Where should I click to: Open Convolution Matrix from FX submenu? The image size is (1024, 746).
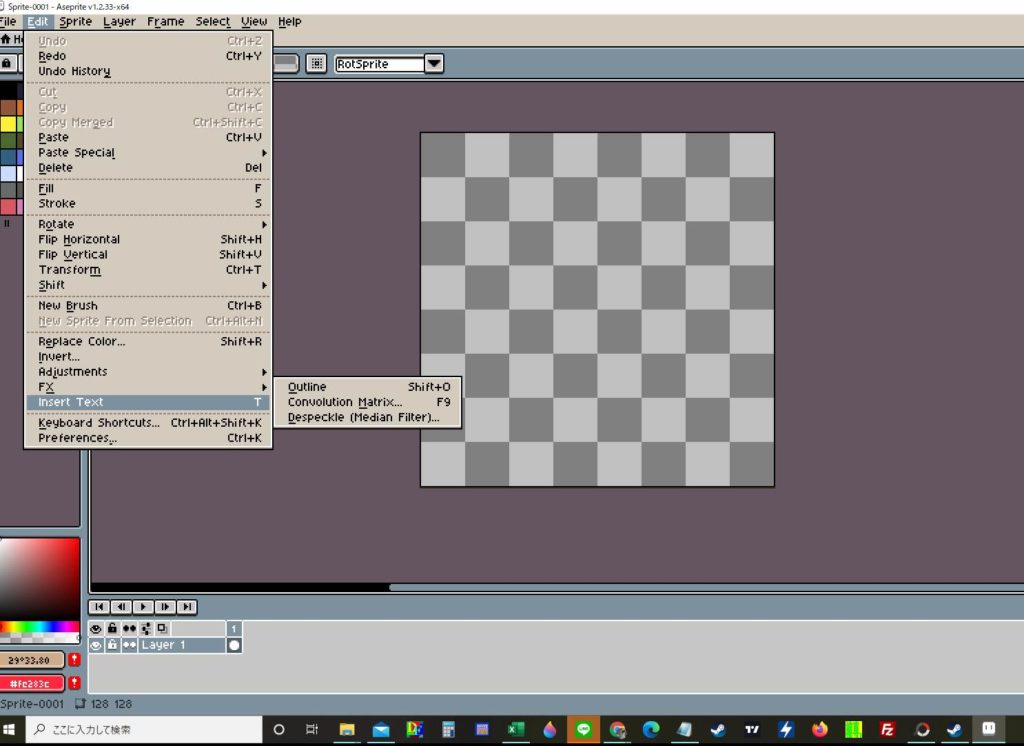345,402
